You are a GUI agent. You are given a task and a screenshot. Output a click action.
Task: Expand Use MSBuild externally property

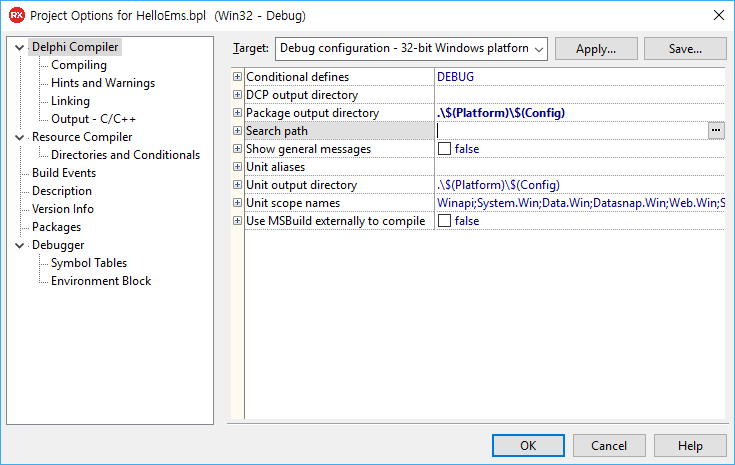pyautogui.click(x=238, y=221)
